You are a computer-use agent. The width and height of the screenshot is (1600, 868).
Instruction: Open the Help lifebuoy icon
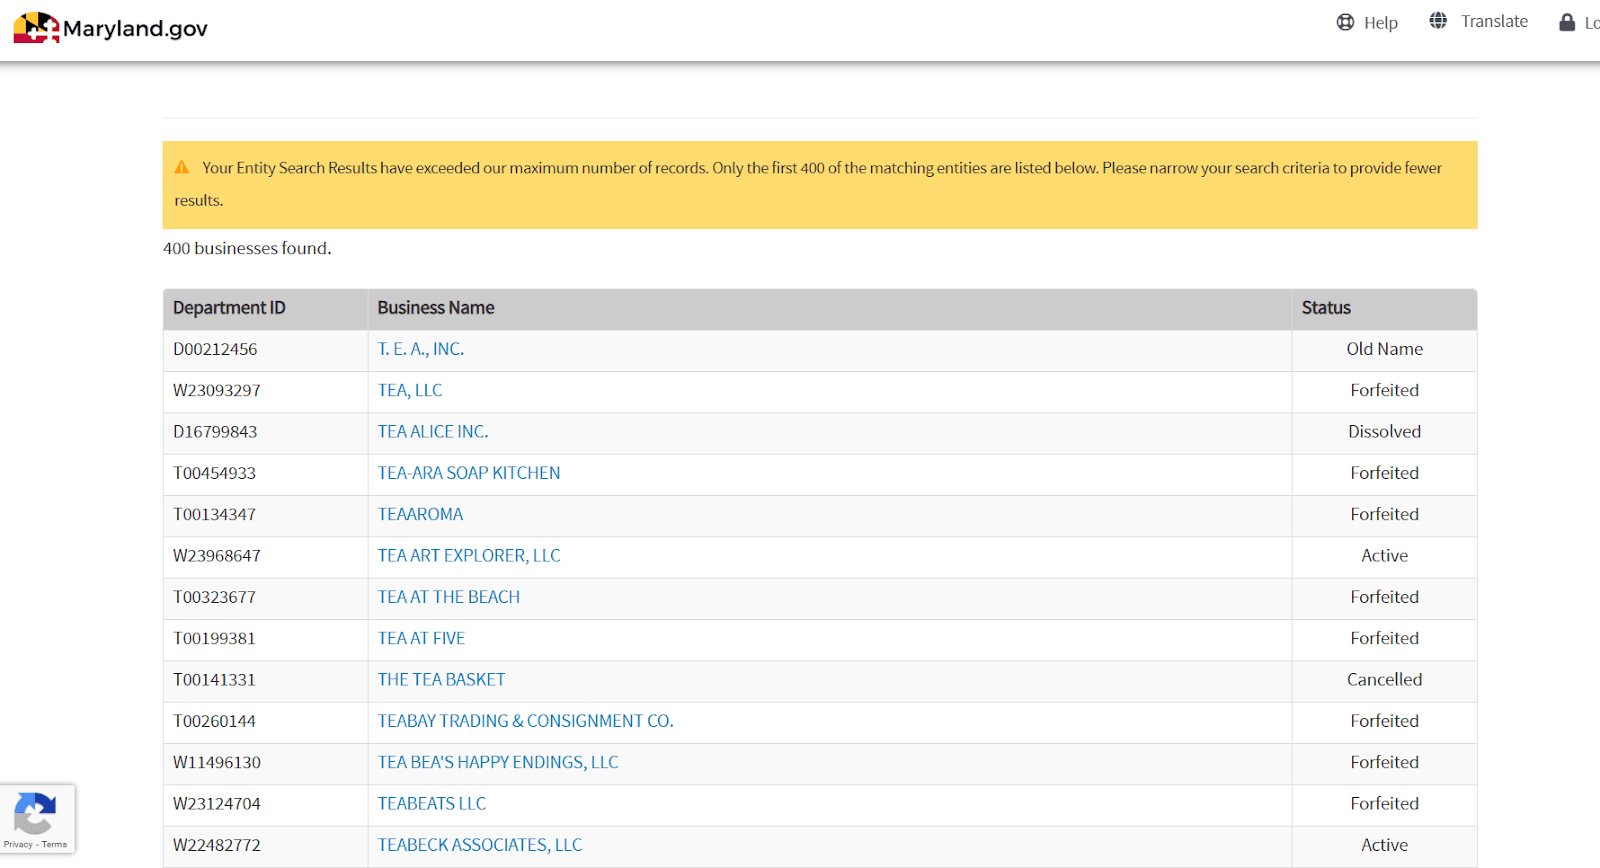[x=1345, y=22]
